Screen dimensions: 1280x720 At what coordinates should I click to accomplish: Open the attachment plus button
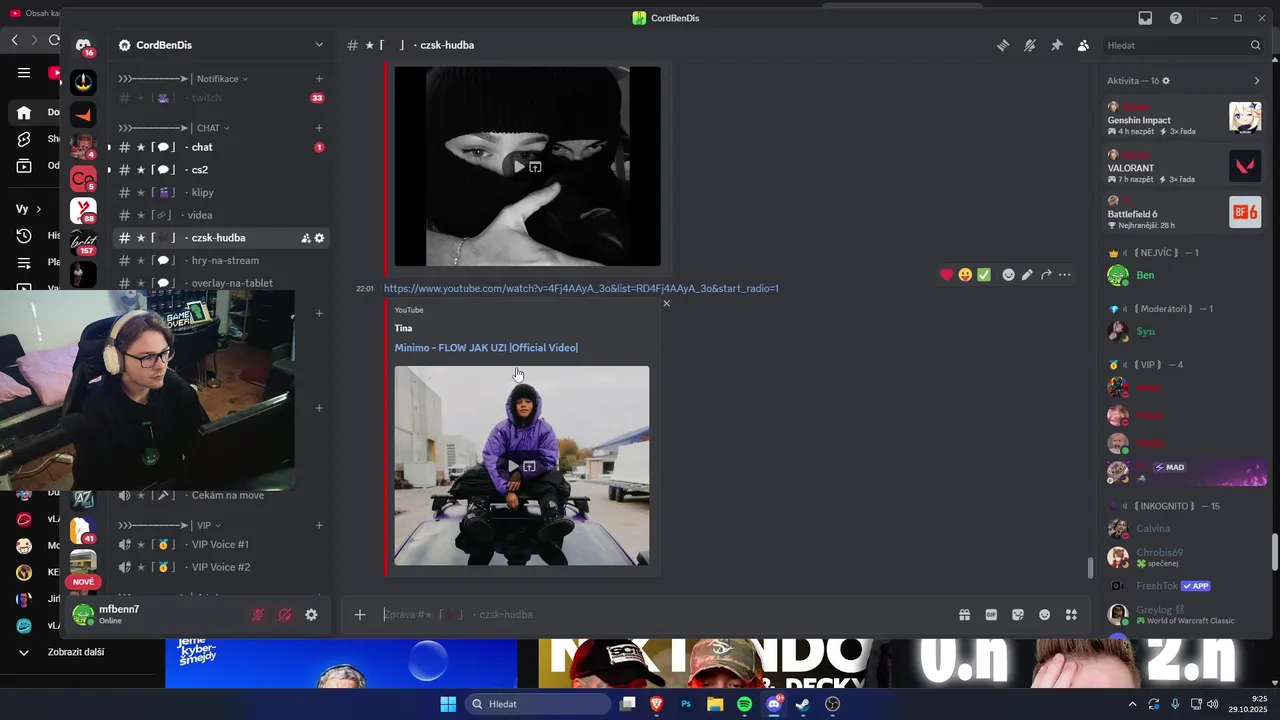[x=360, y=614]
